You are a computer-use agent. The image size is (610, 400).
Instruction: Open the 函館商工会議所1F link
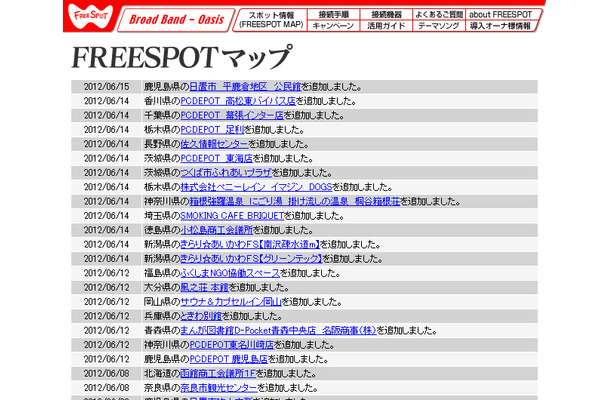(x=218, y=374)
